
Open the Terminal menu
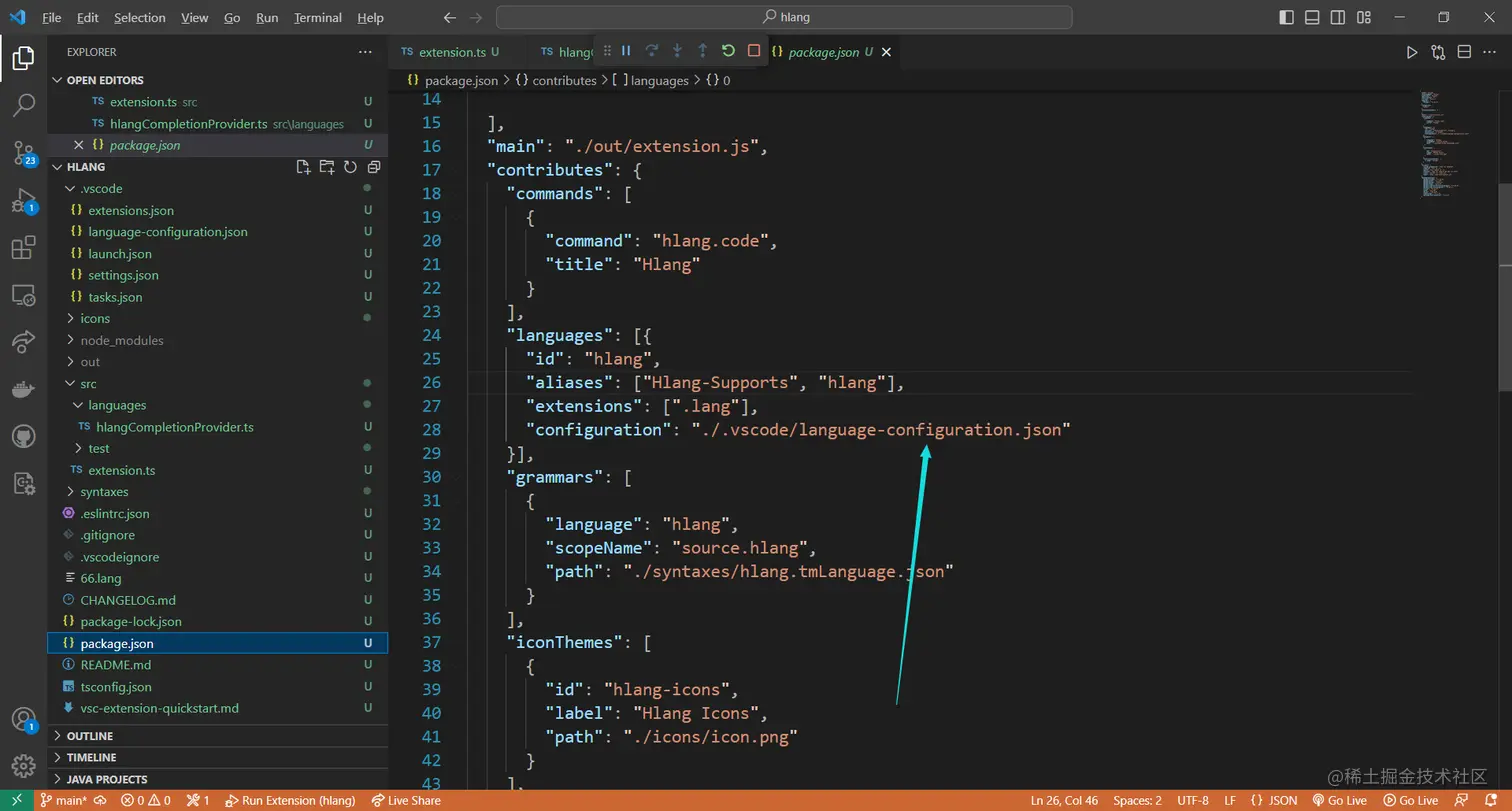pos(318,17)
